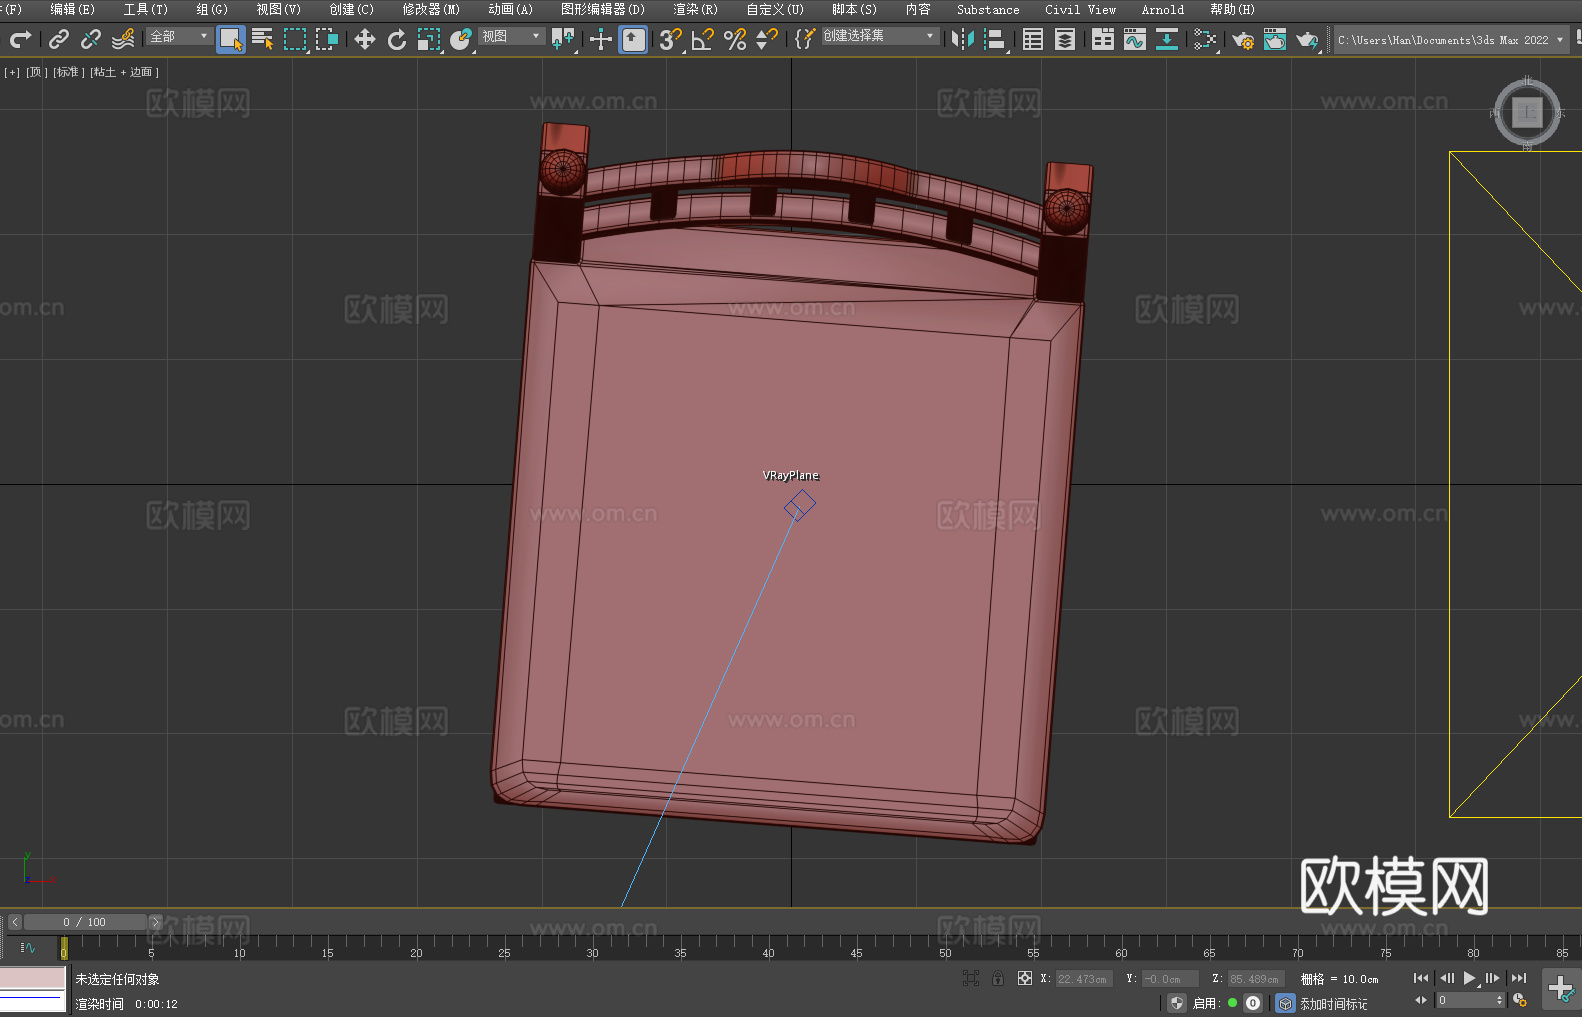Click Go to Start playback button
Viewport: 1582px width, 1017px height.
click(x=1420, y=978)
